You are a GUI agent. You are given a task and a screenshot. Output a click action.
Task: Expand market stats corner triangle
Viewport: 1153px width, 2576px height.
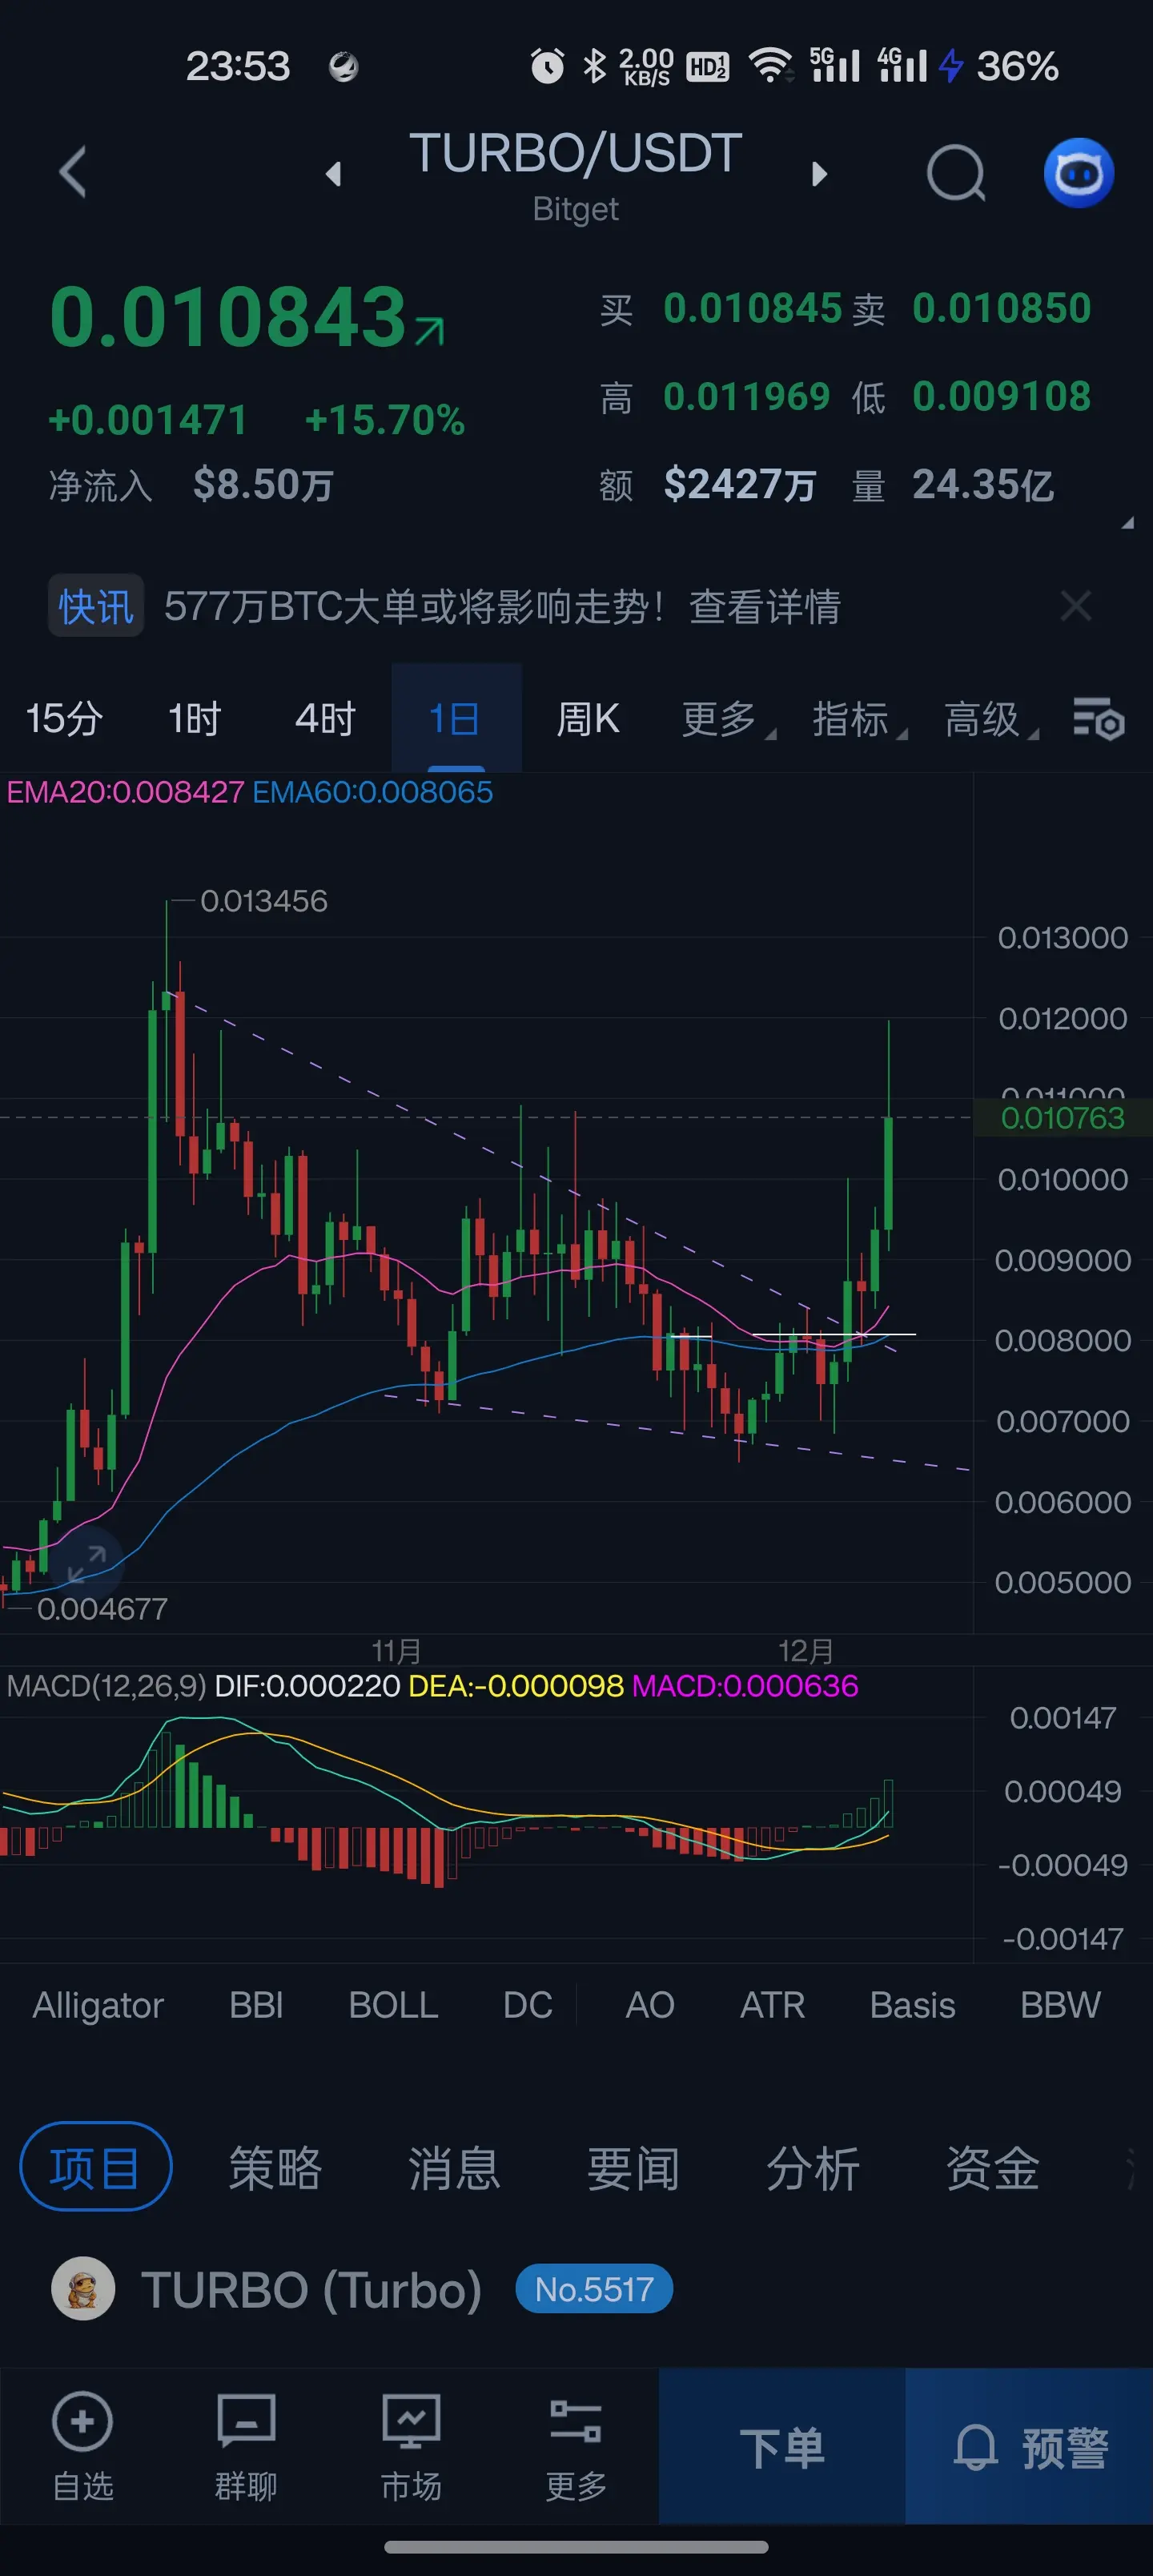[1127, 523]
